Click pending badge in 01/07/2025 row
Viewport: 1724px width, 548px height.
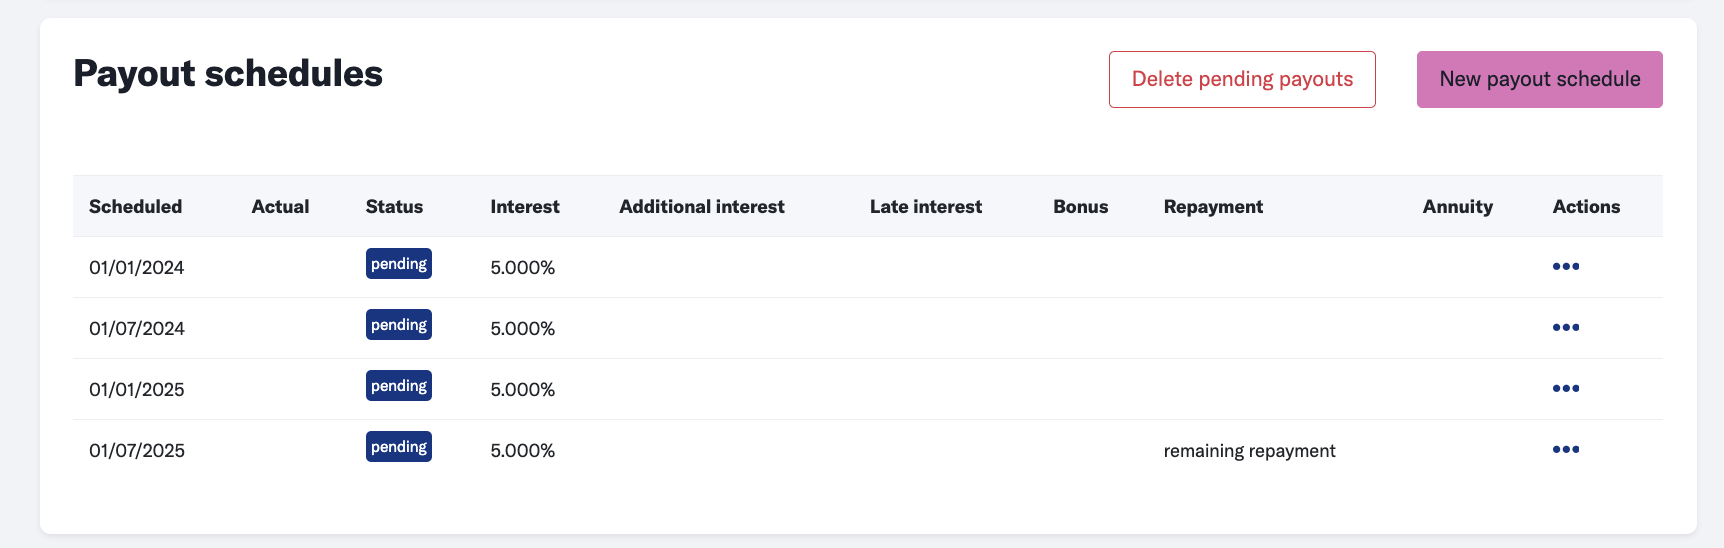(399, 447)
